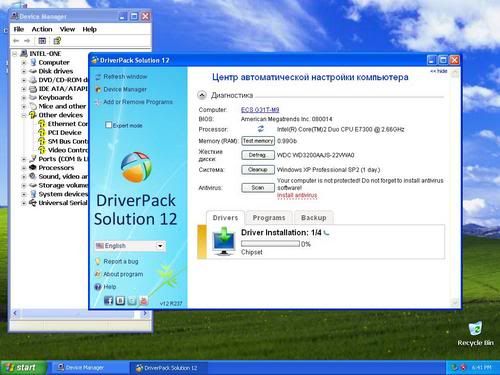Viewport: 500px width, 375px height.
Task: Expand the Processors node
Action: point(24,168)
